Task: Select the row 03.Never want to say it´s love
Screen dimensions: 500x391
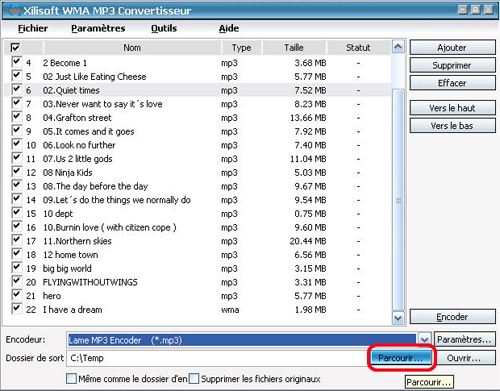Action: pyautogui.click(x=197, y=104)
